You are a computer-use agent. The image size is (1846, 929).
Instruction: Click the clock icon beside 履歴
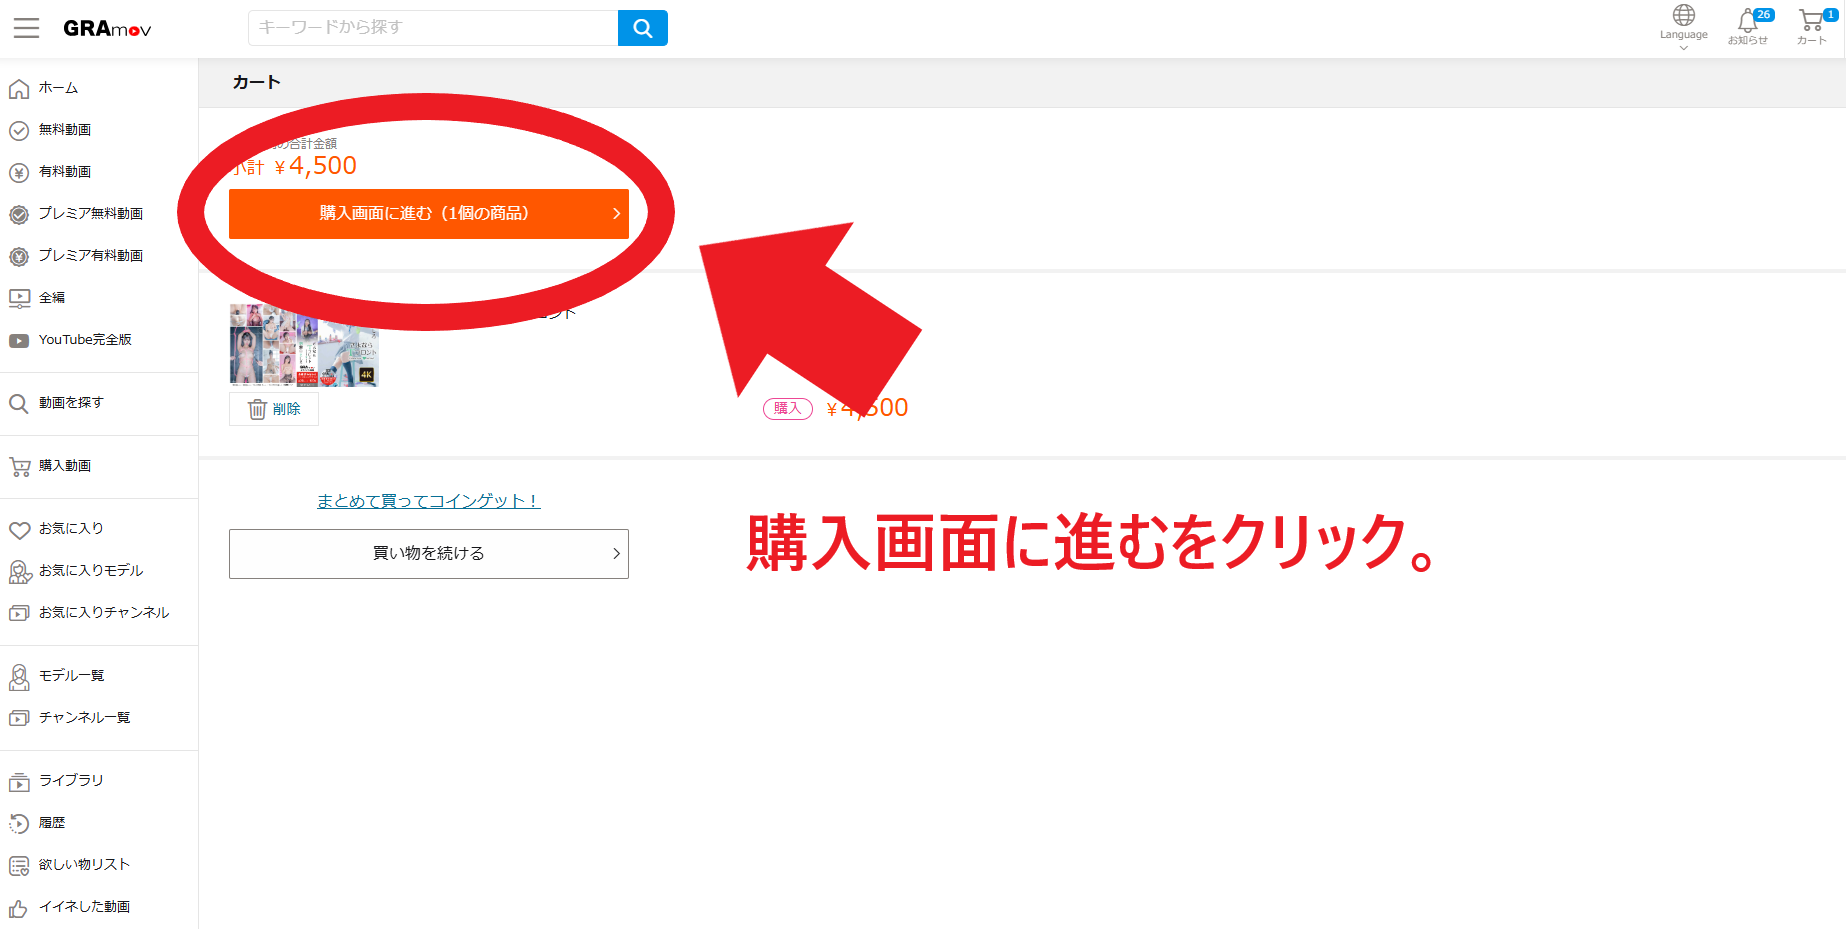[19, 824]
